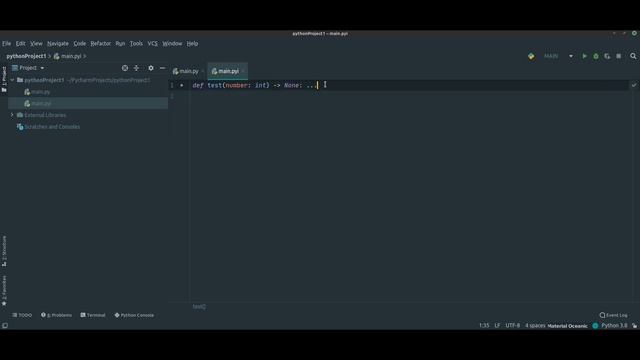Open the run configuration MAIN dropdown arrow
Screen dimensions: 640x360
point(571,56)
